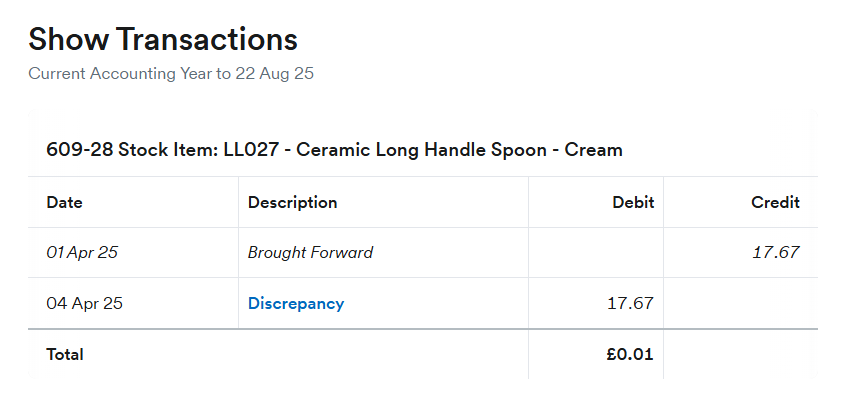Click the 04 Apr 25 date cell
This screenshot has width=841, height=401.
click(x=85, y=303)
